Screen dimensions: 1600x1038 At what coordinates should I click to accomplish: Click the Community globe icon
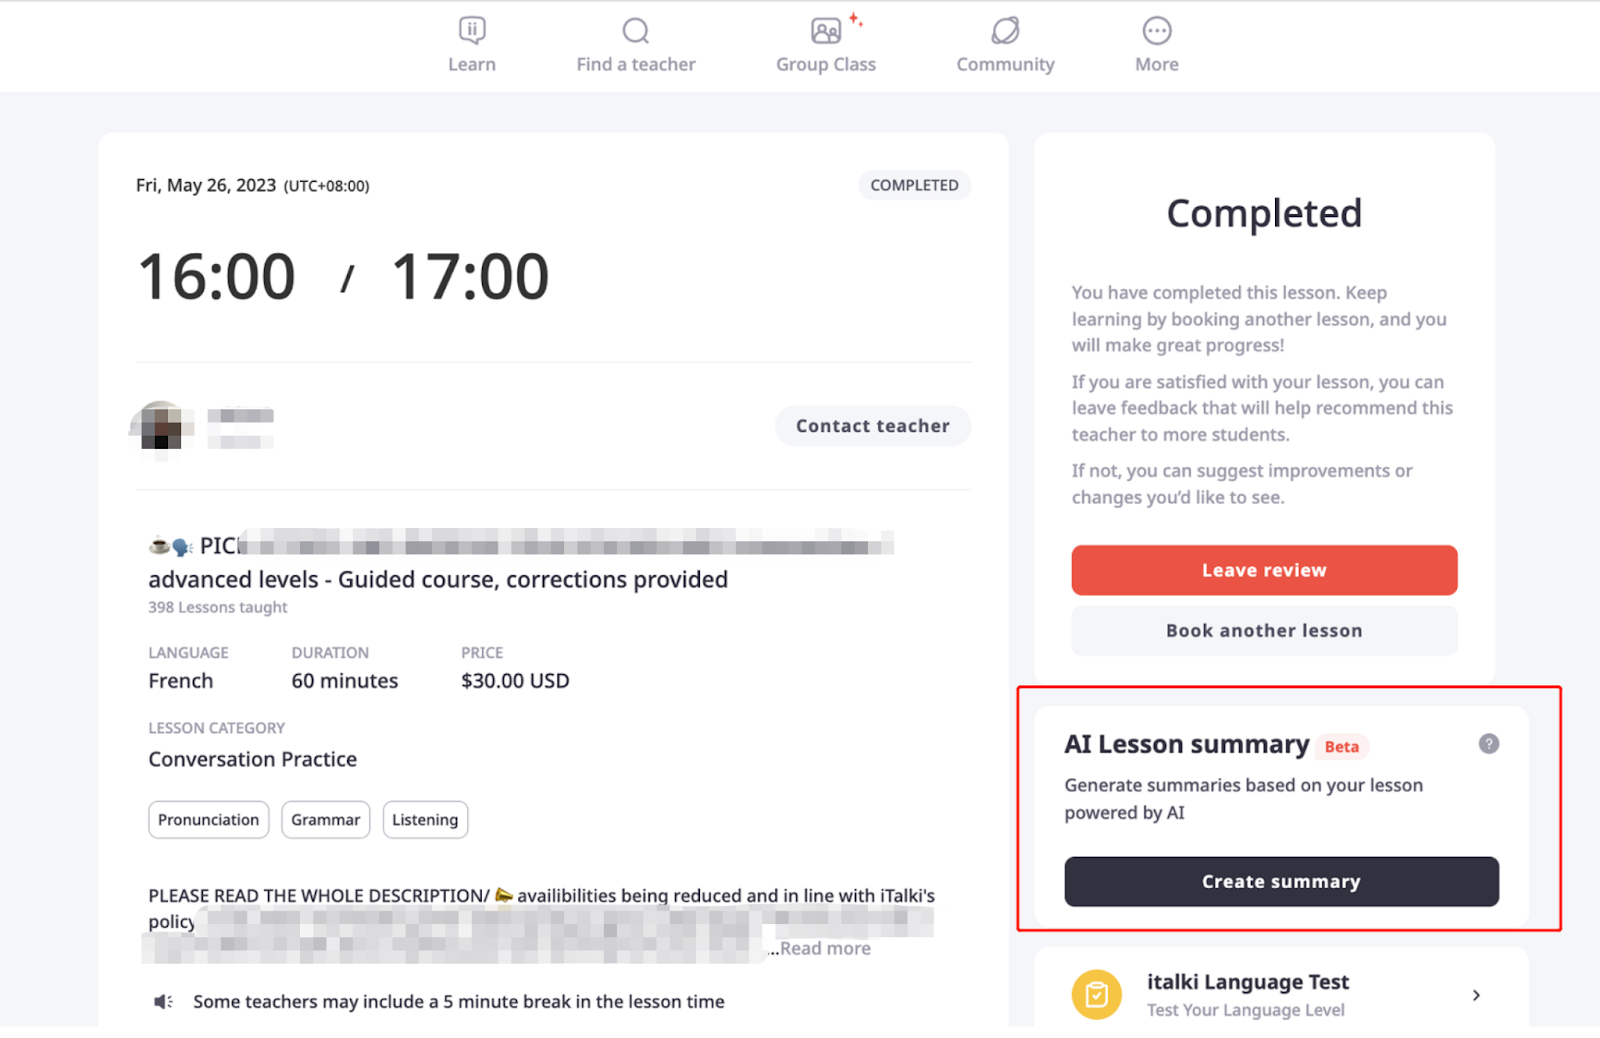[1004, 29]
